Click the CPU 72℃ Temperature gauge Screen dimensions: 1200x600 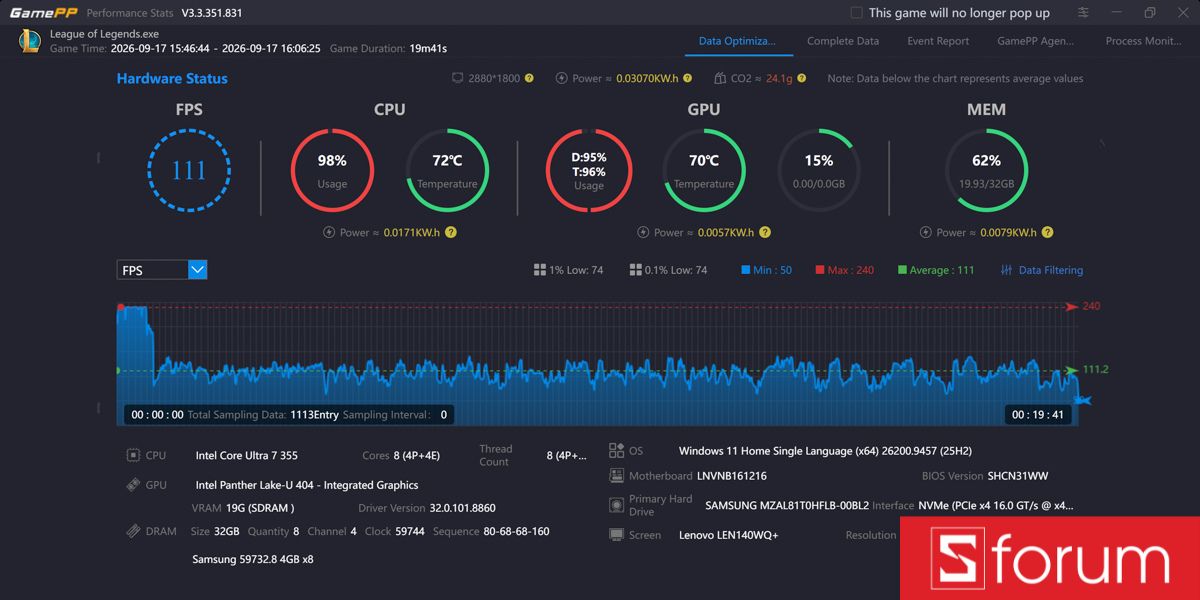tap(447, 170)
